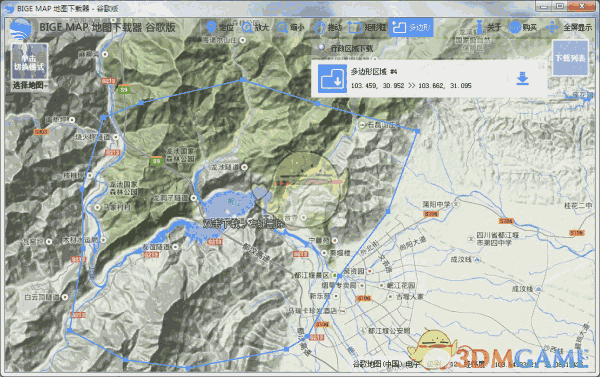The width and height of the screenshot is (600, 377).
Task: Click the coordinates text 103.459, 30.952
Action: pyautogui.click(x=377, y=85)
